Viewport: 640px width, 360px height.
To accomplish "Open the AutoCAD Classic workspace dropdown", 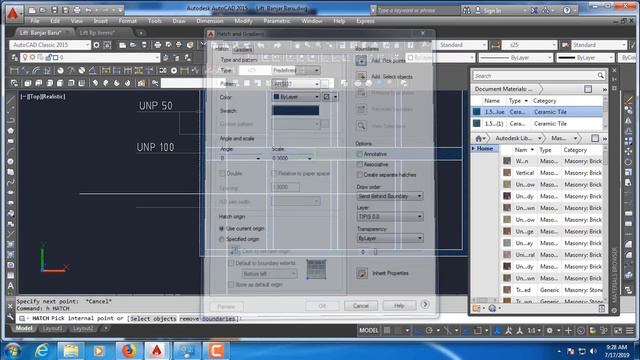I will coord(50,45).
